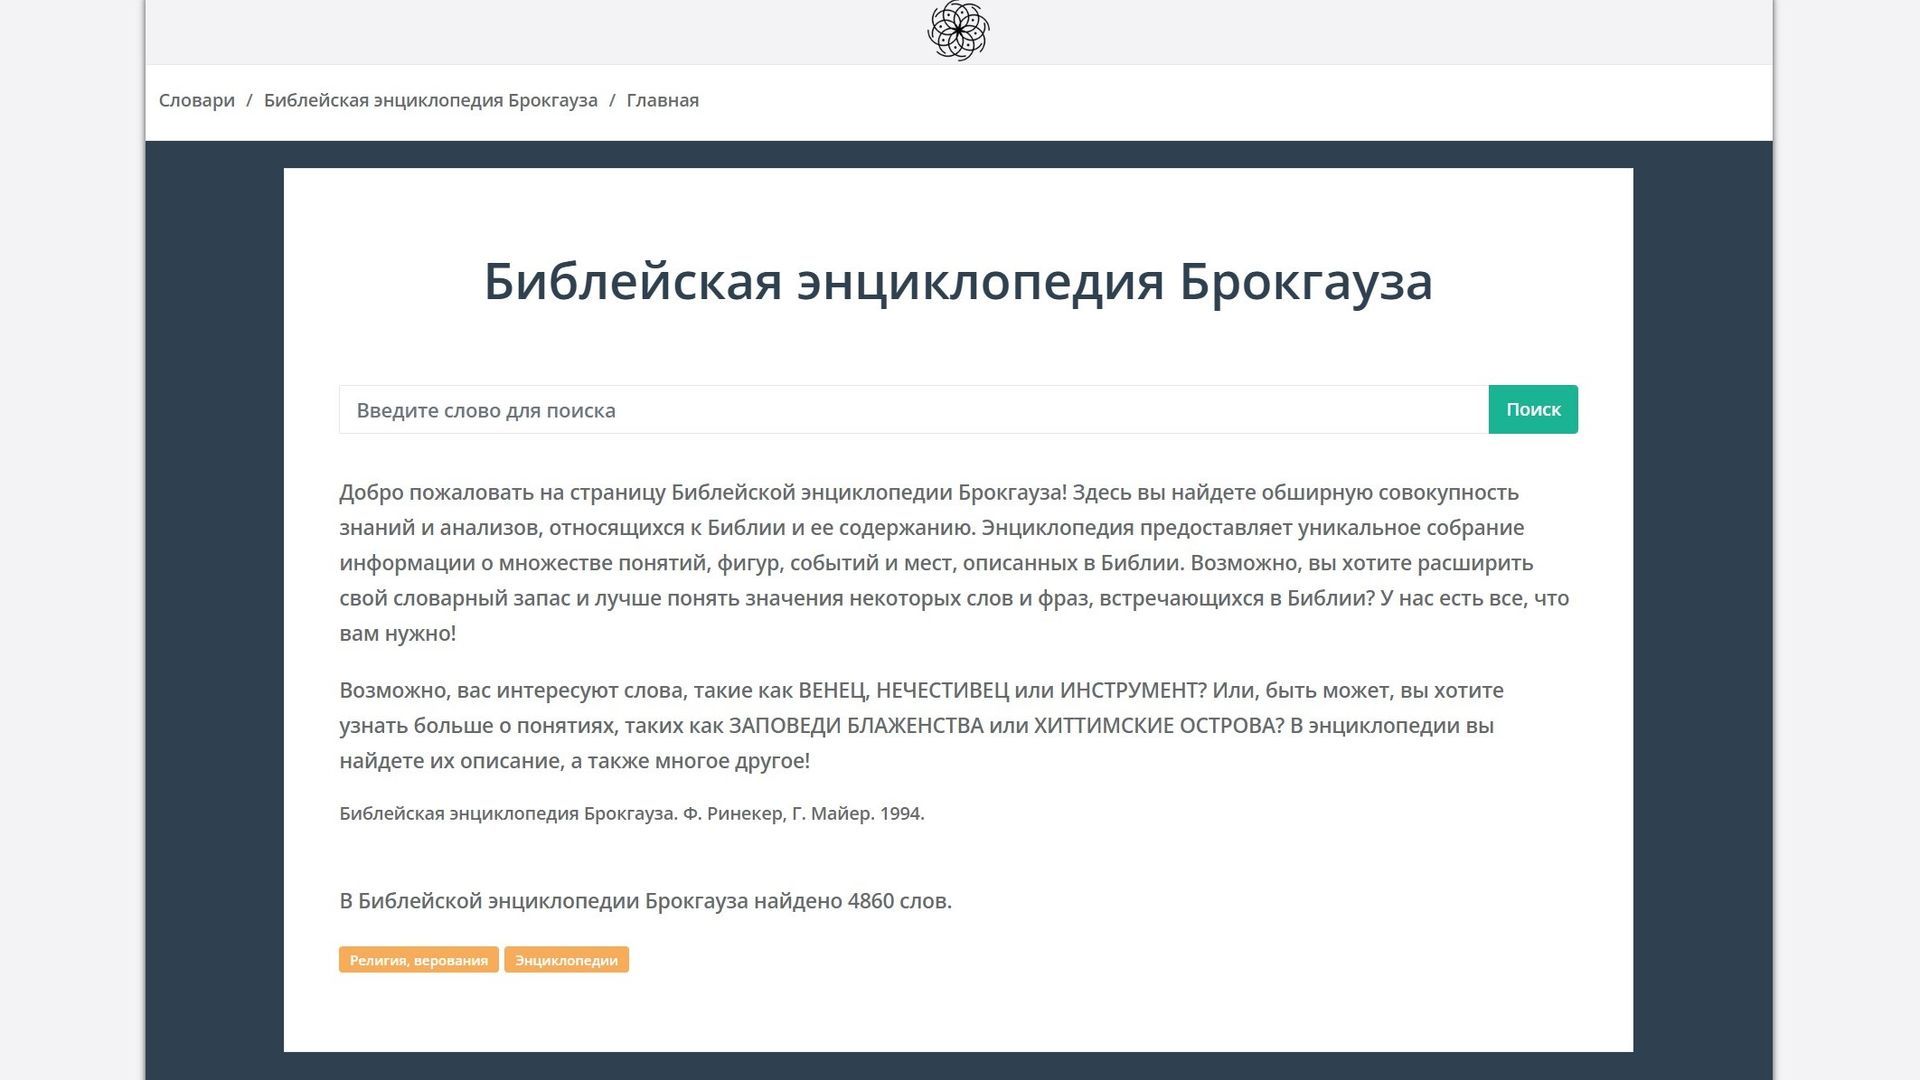The height and width of the screenshot is (1080, 1920).
Task: Open the Словари breadcrumb link
Action: tap(197, 100)
